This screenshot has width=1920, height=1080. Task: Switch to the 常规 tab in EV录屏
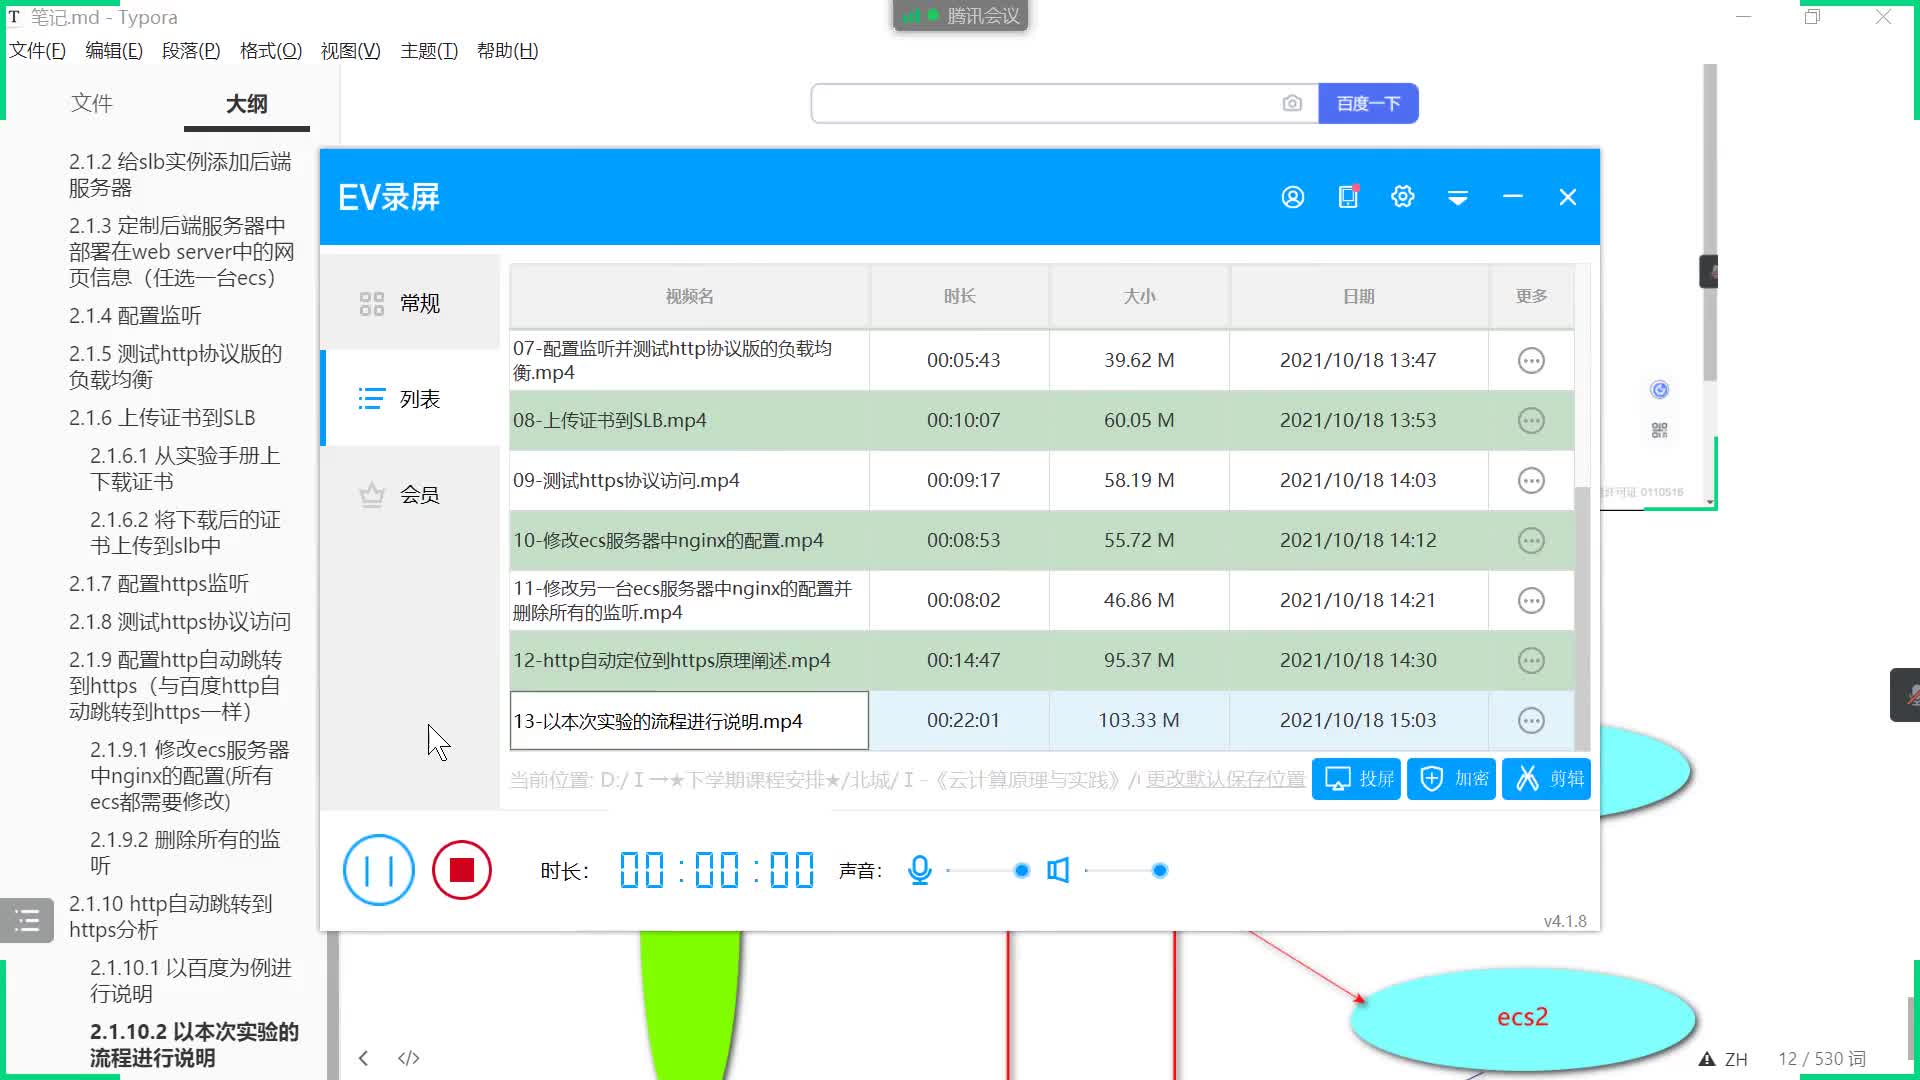point(410,303)
